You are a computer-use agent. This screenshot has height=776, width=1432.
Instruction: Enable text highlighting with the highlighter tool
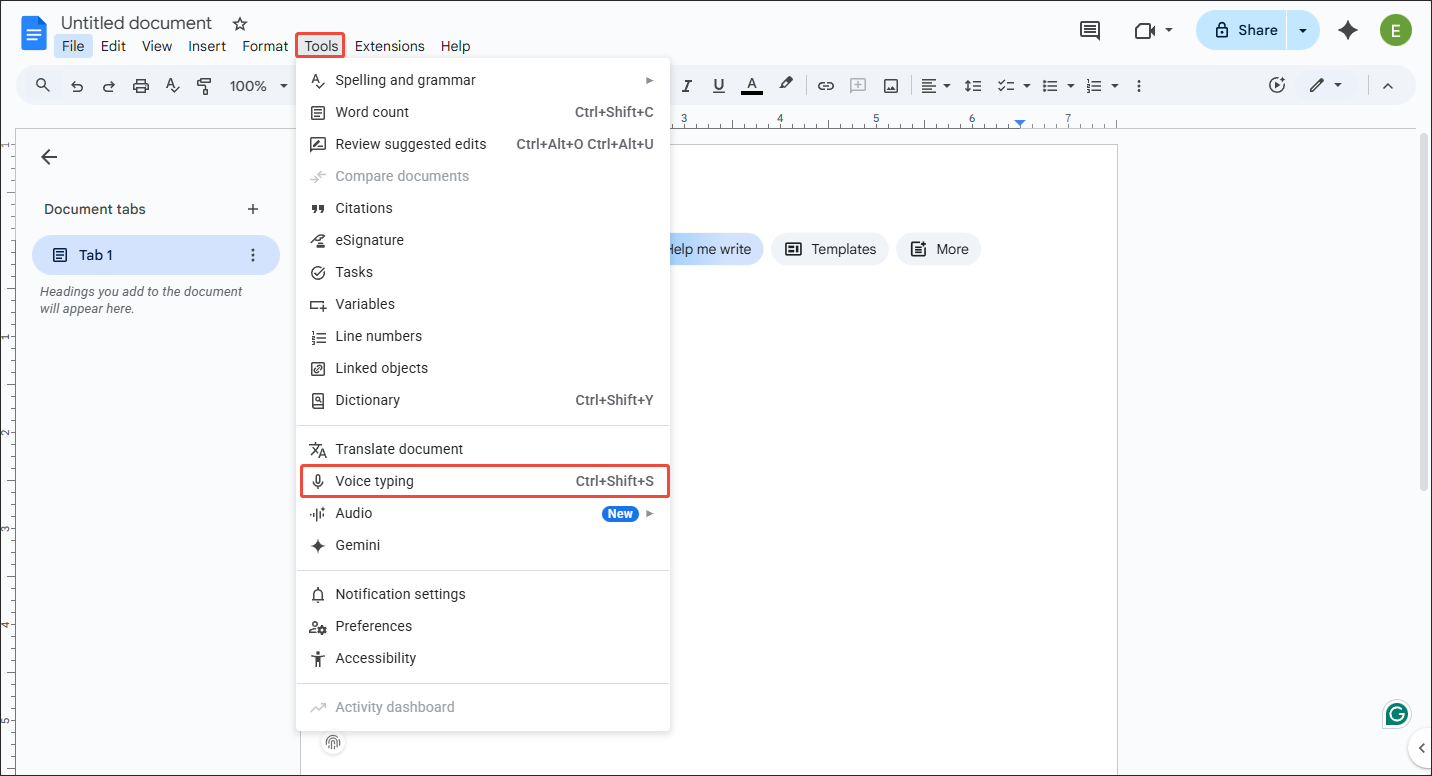click(x=787, y=85)
